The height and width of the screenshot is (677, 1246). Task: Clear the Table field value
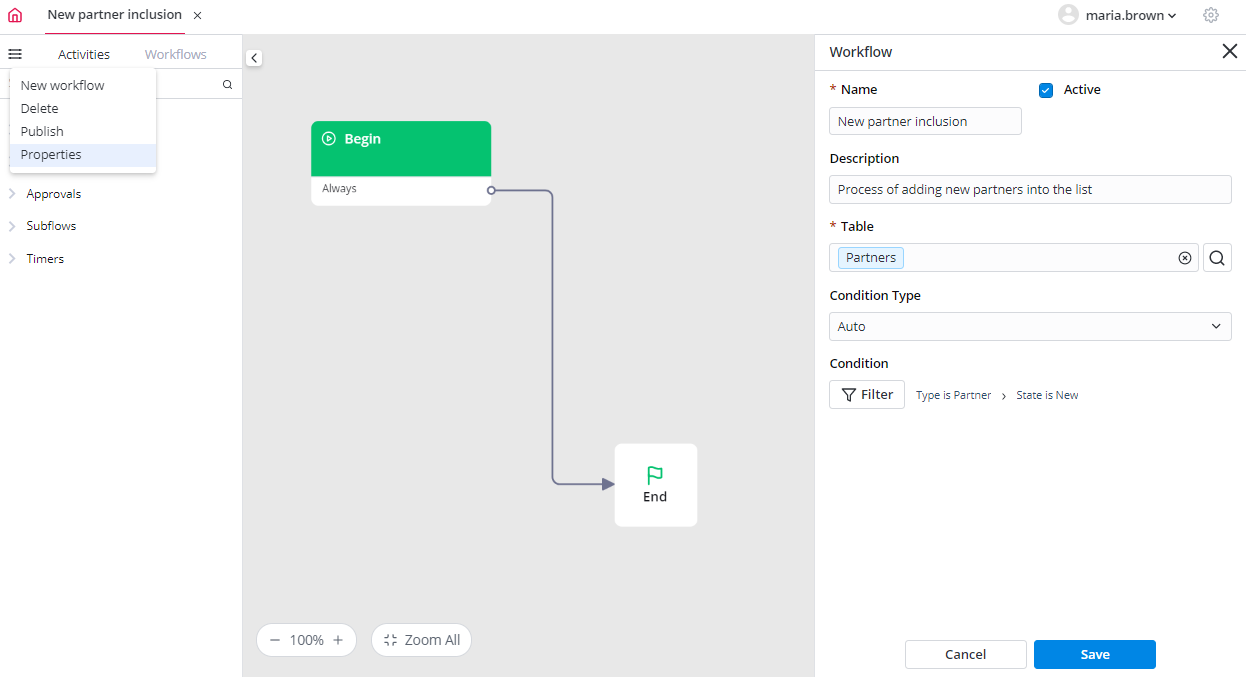(1185, 258)
